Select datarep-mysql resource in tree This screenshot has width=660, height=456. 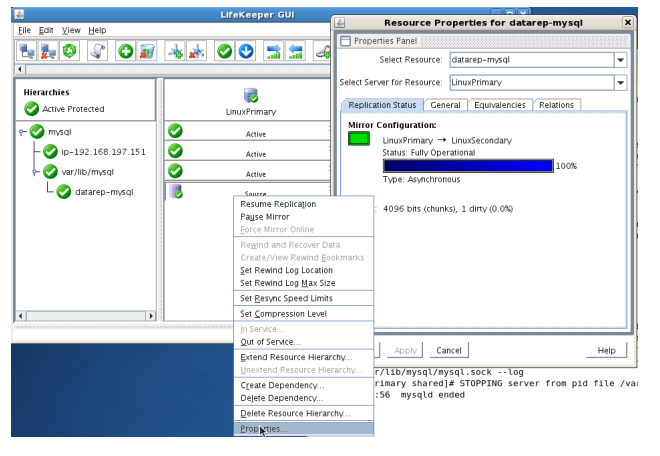tap(104, 192)
